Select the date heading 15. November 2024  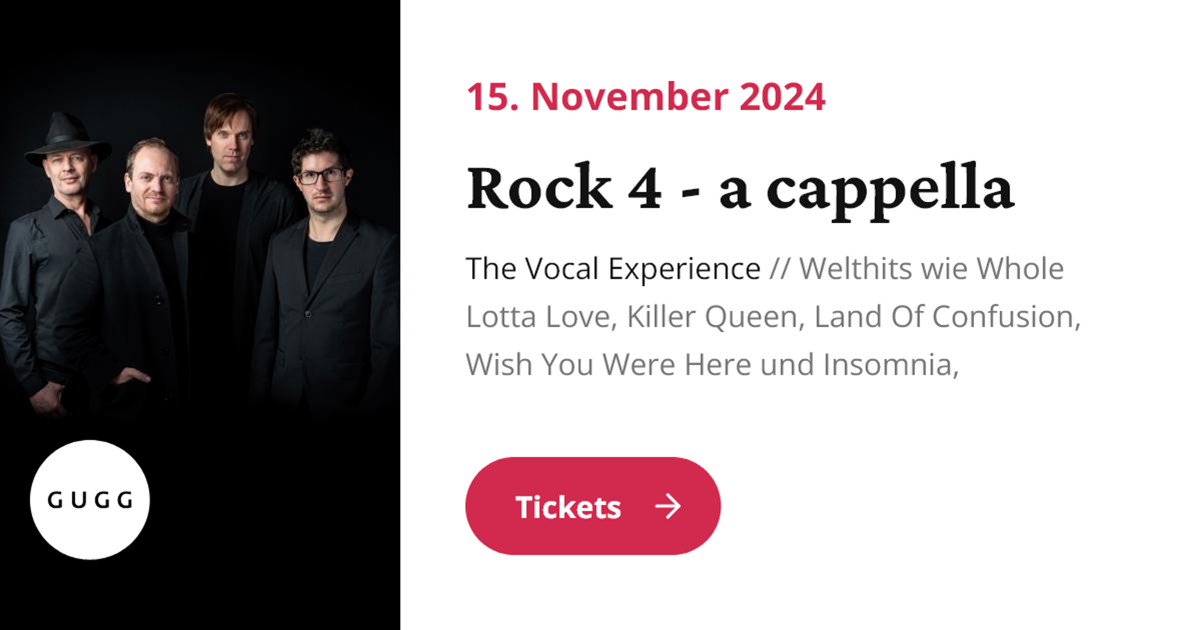pyautogui.click(x=645, y=97)
